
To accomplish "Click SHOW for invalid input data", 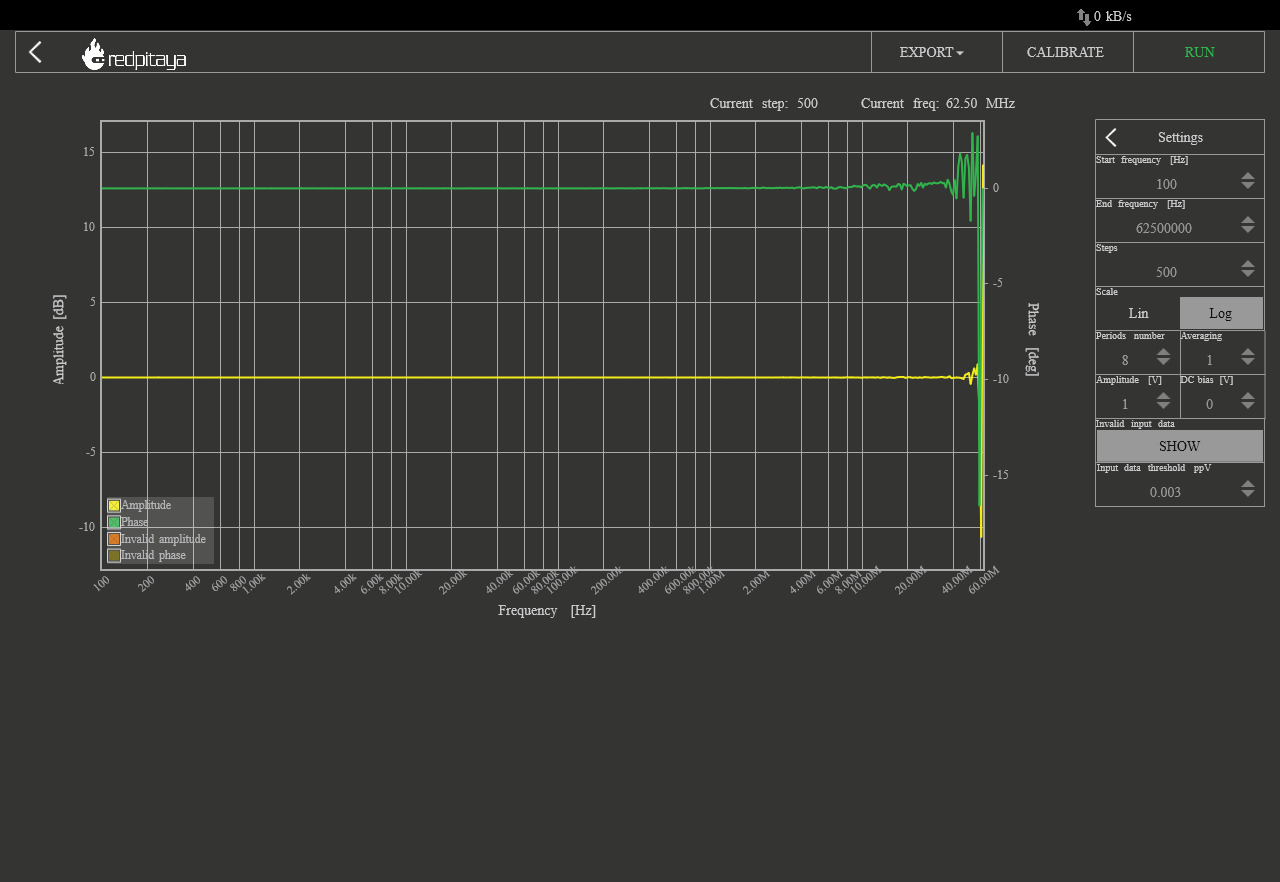I will pyautogui.click(x=1180, y=446).
